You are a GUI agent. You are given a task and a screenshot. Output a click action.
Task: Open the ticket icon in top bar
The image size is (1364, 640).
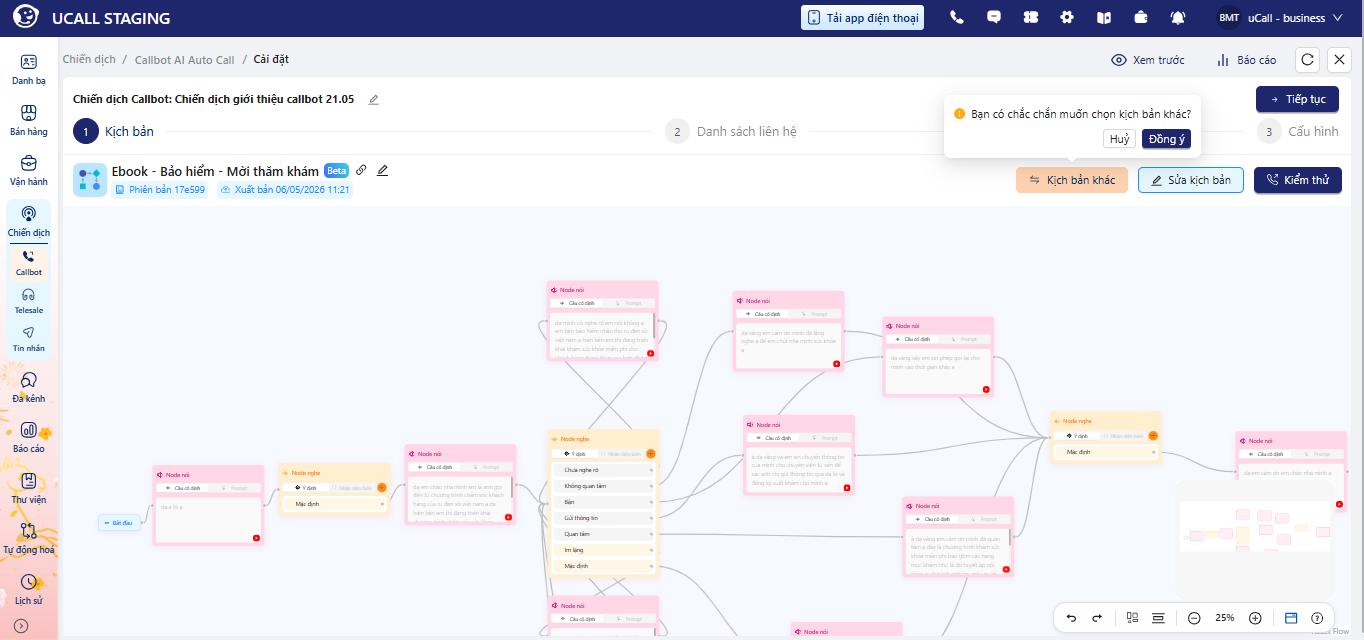1031,17
